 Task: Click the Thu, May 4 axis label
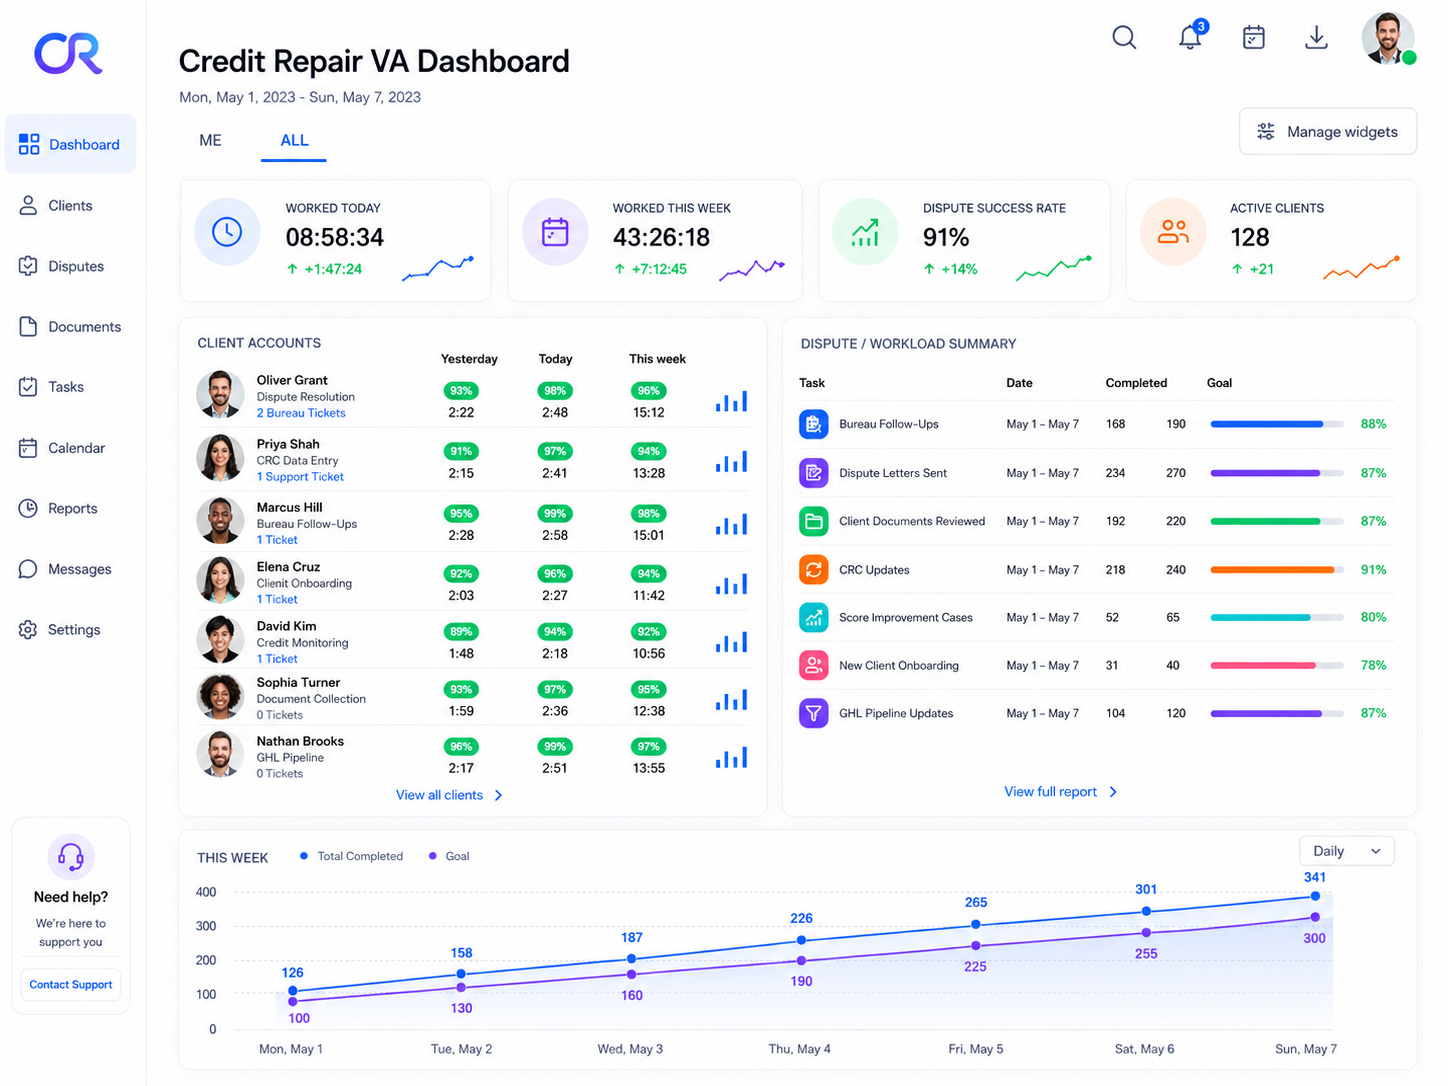point(799,1049)
